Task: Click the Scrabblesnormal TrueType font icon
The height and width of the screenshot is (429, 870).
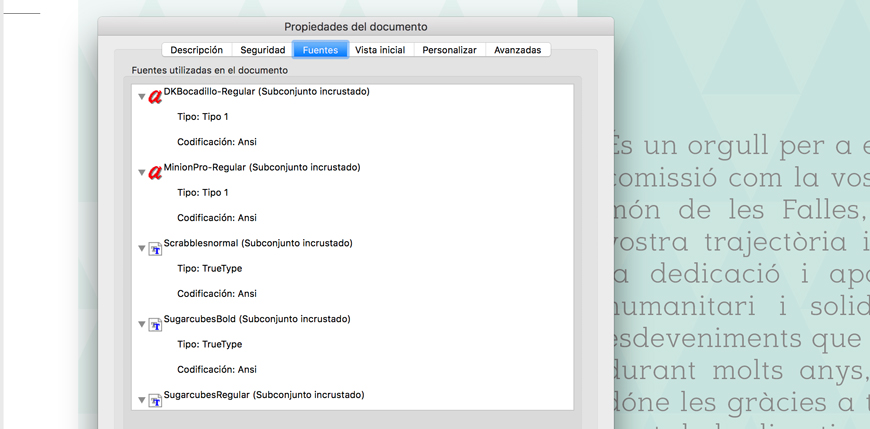Action: coord(156,249)
